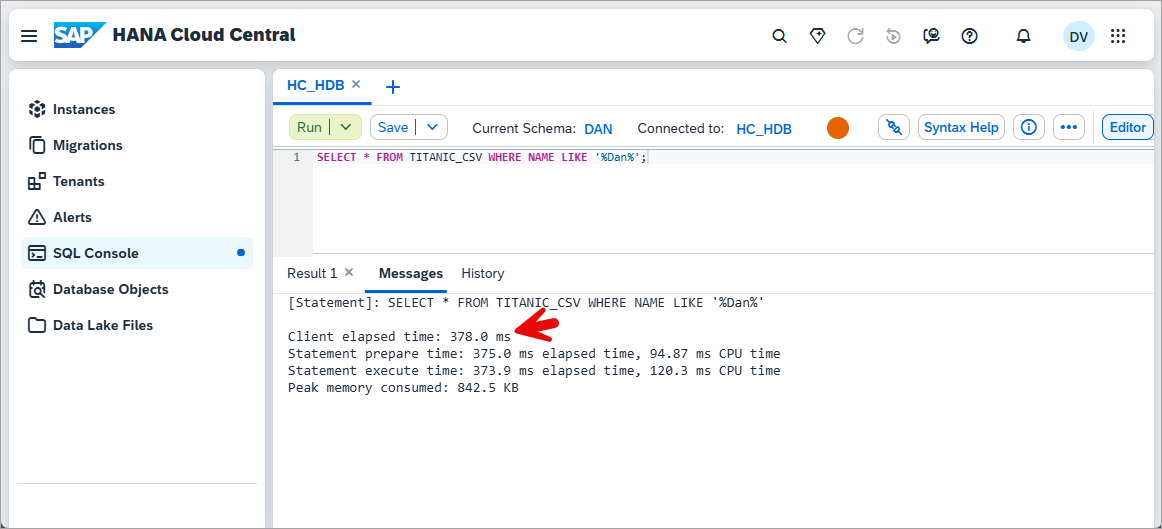Click the HC_HDB connected database link
Screen dimensions: 1162x529
point(764,129)
